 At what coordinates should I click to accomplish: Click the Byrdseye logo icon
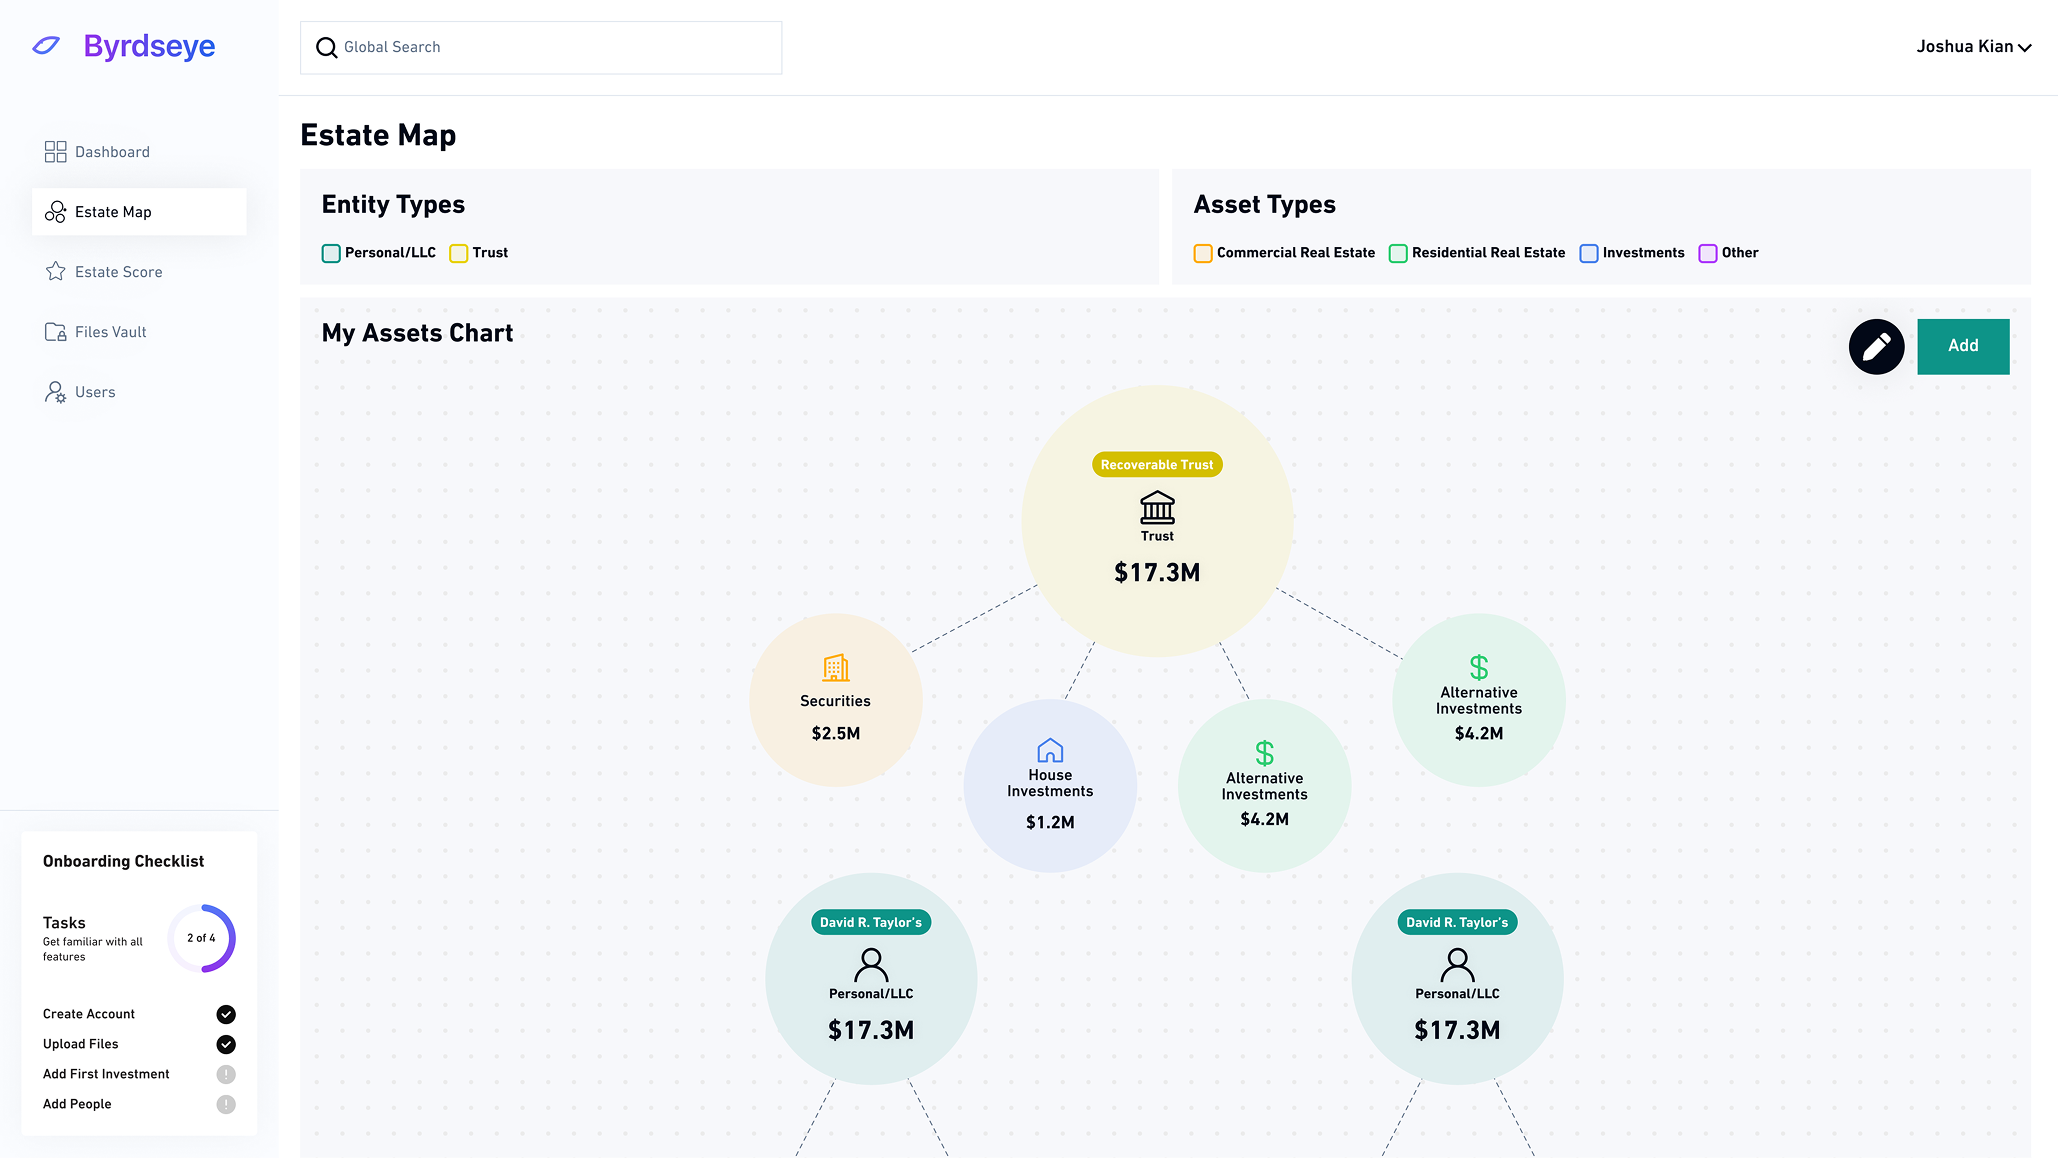pos(46,46)
